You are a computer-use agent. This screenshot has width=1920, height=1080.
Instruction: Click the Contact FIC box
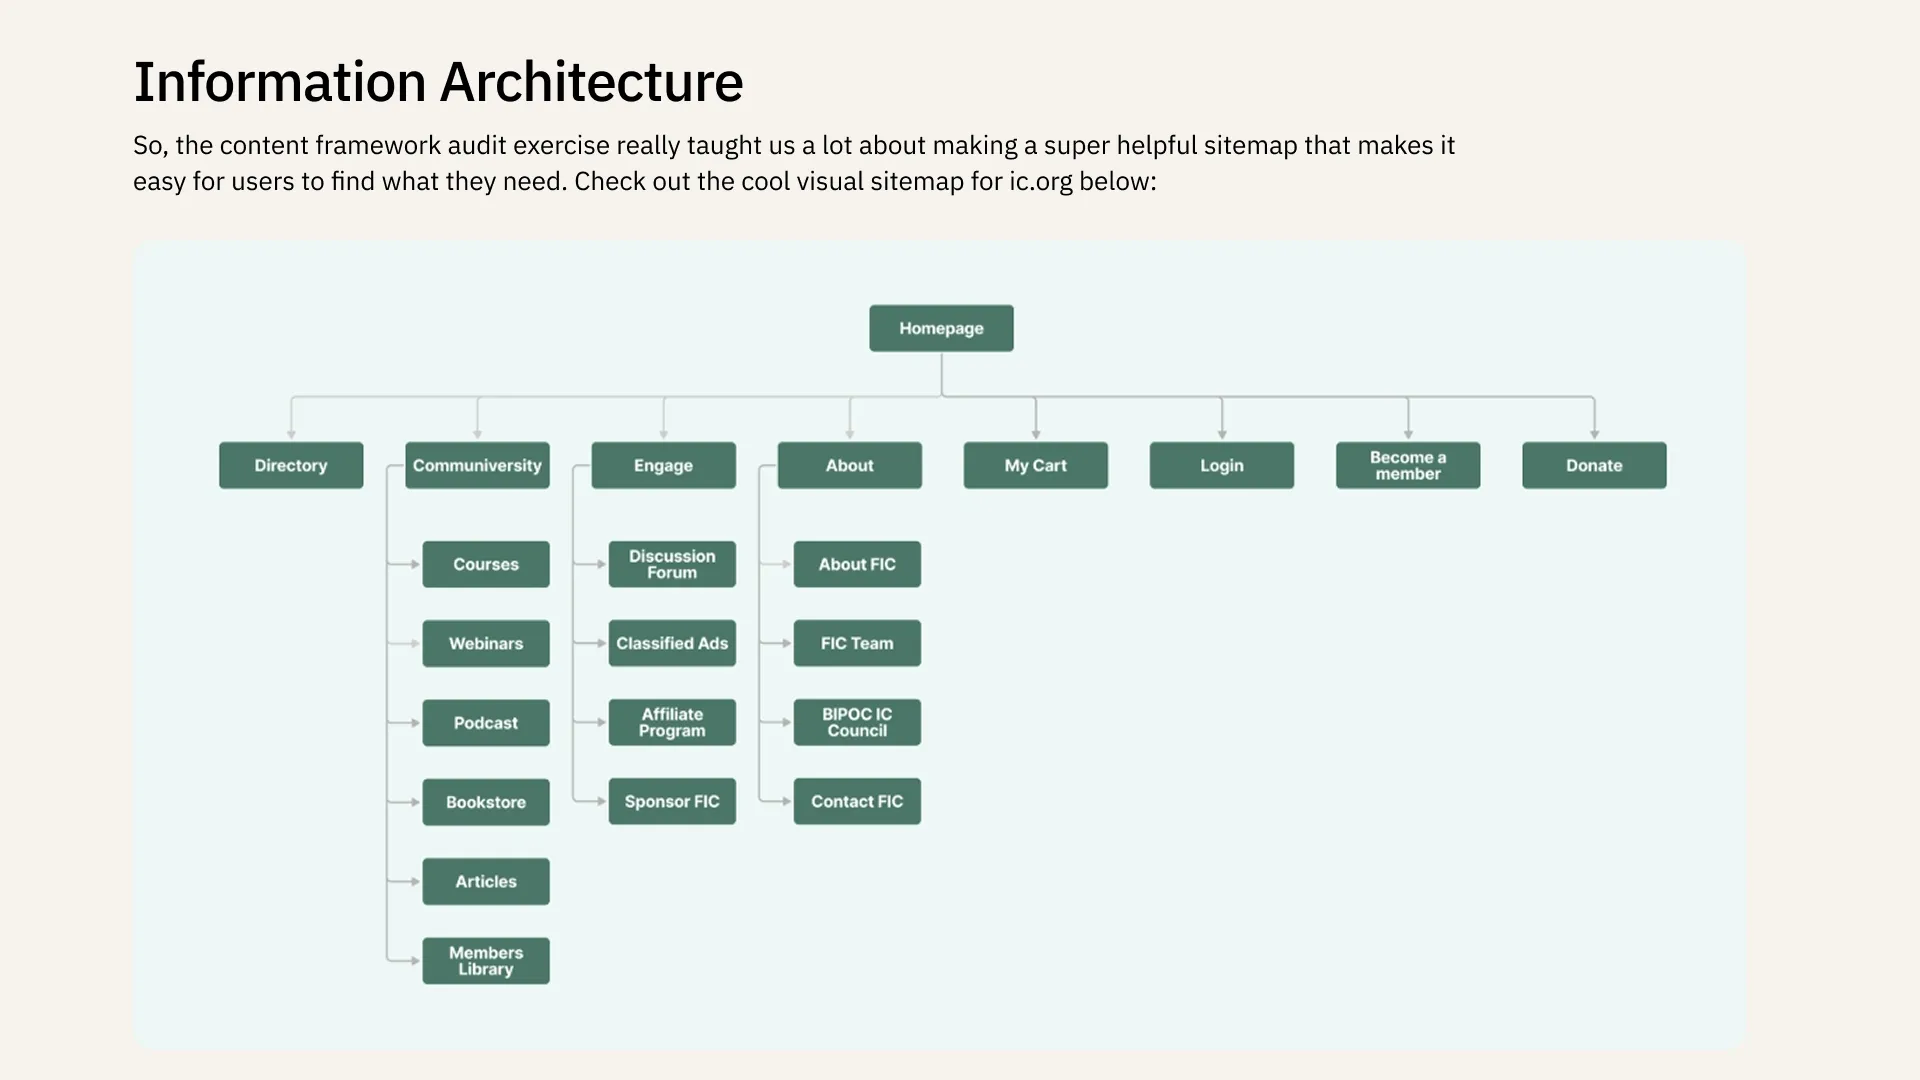coord(857,801)
